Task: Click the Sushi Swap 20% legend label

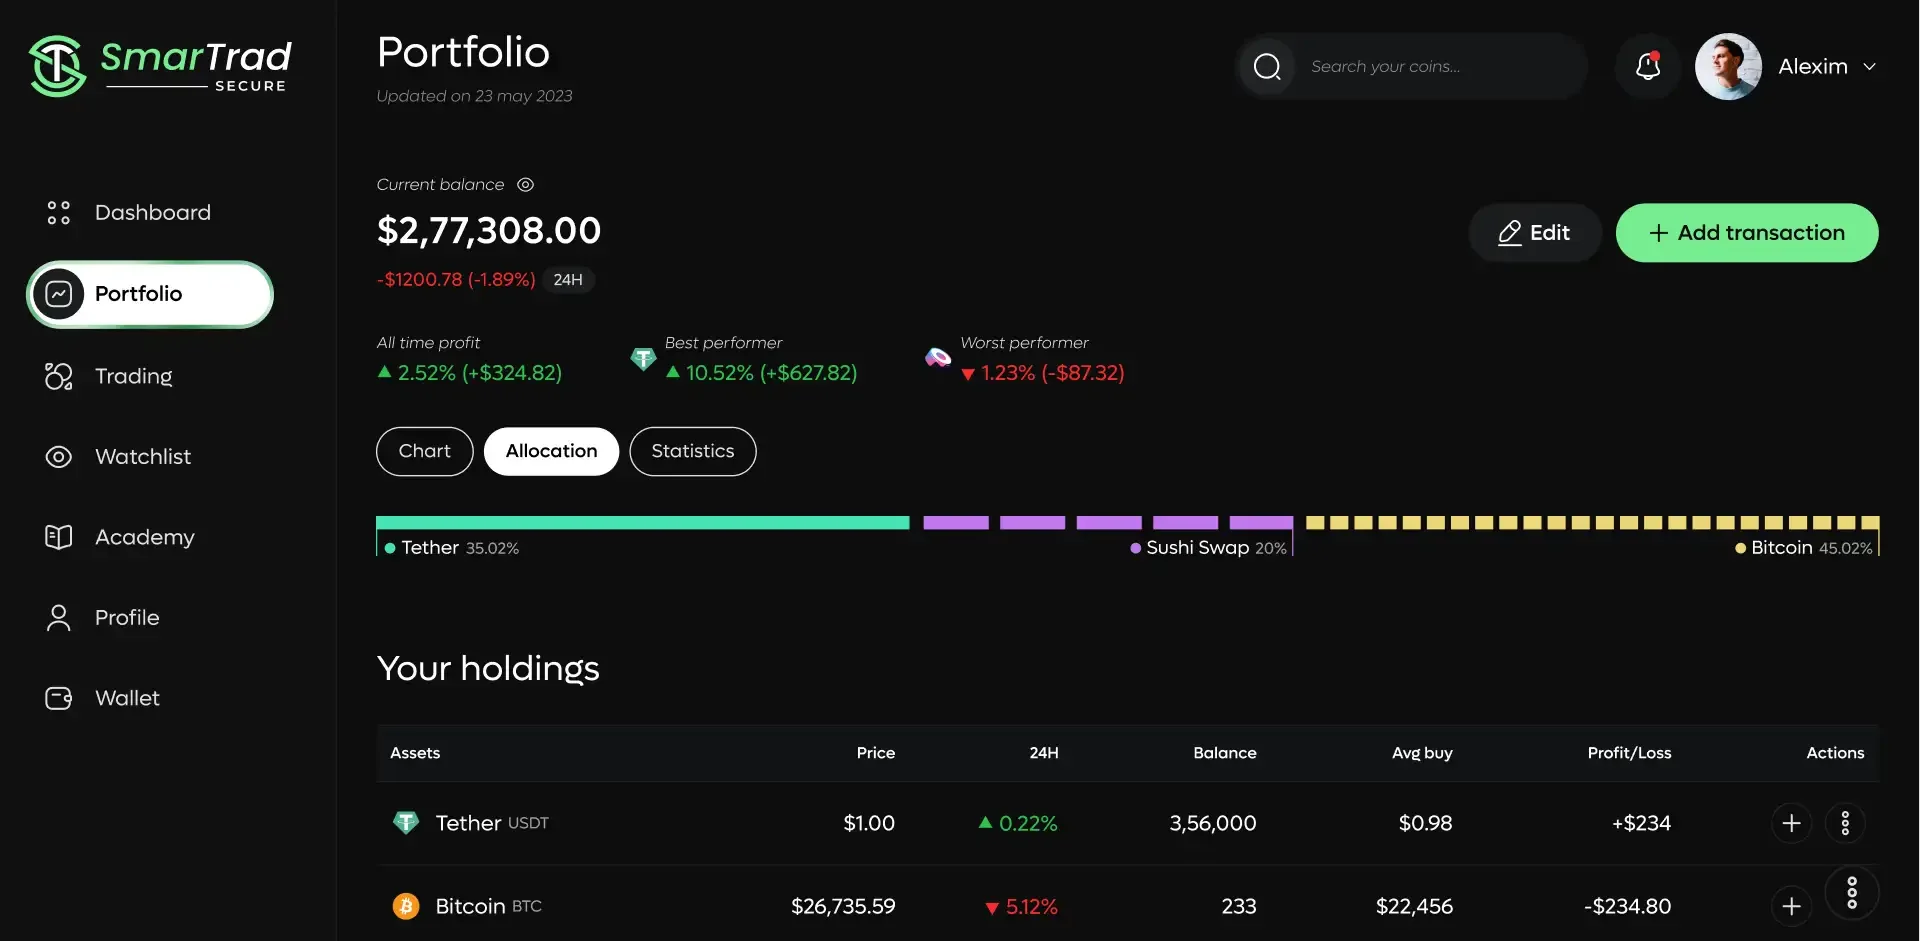Action: click(x=1208, y=548)
